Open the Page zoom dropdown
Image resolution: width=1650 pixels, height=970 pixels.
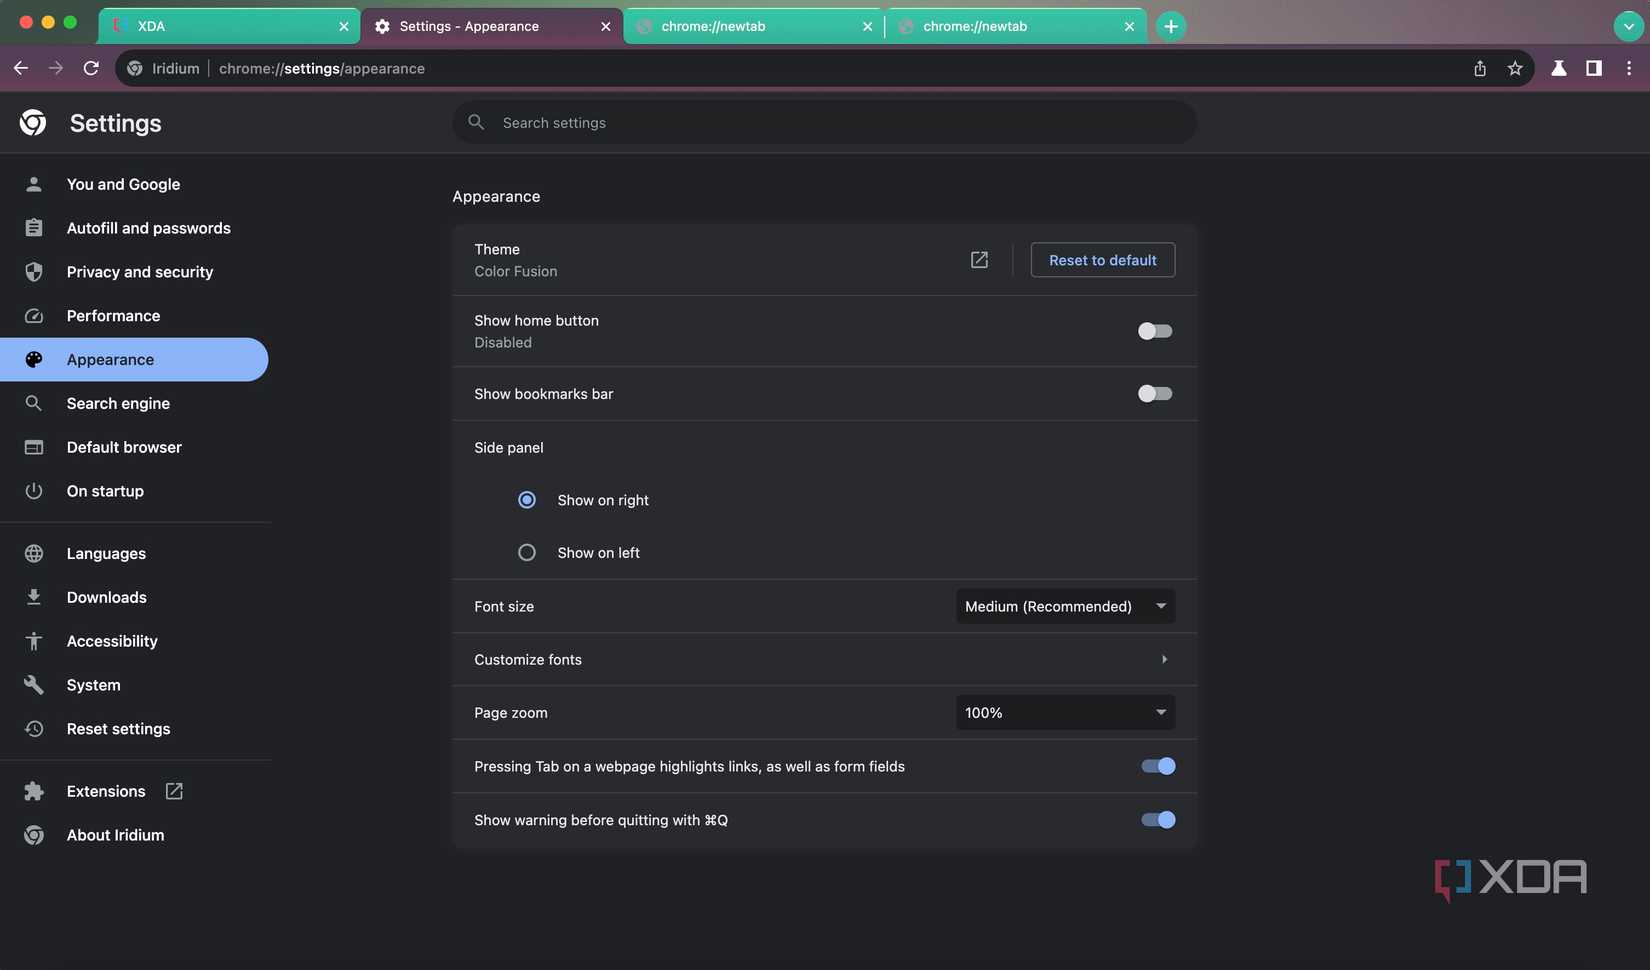pos(1065,712)
